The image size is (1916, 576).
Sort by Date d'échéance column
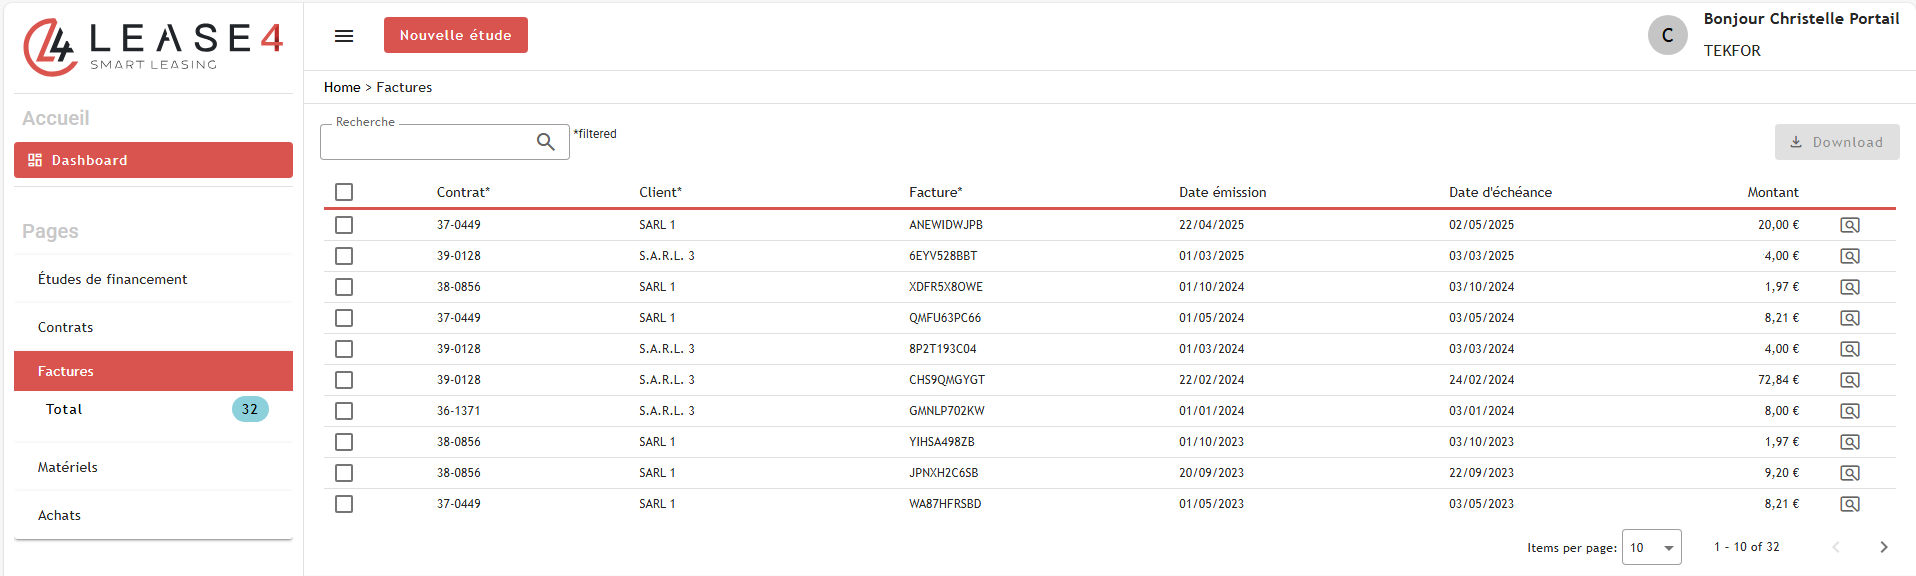pyautogui.click(x=1500, y=192)
